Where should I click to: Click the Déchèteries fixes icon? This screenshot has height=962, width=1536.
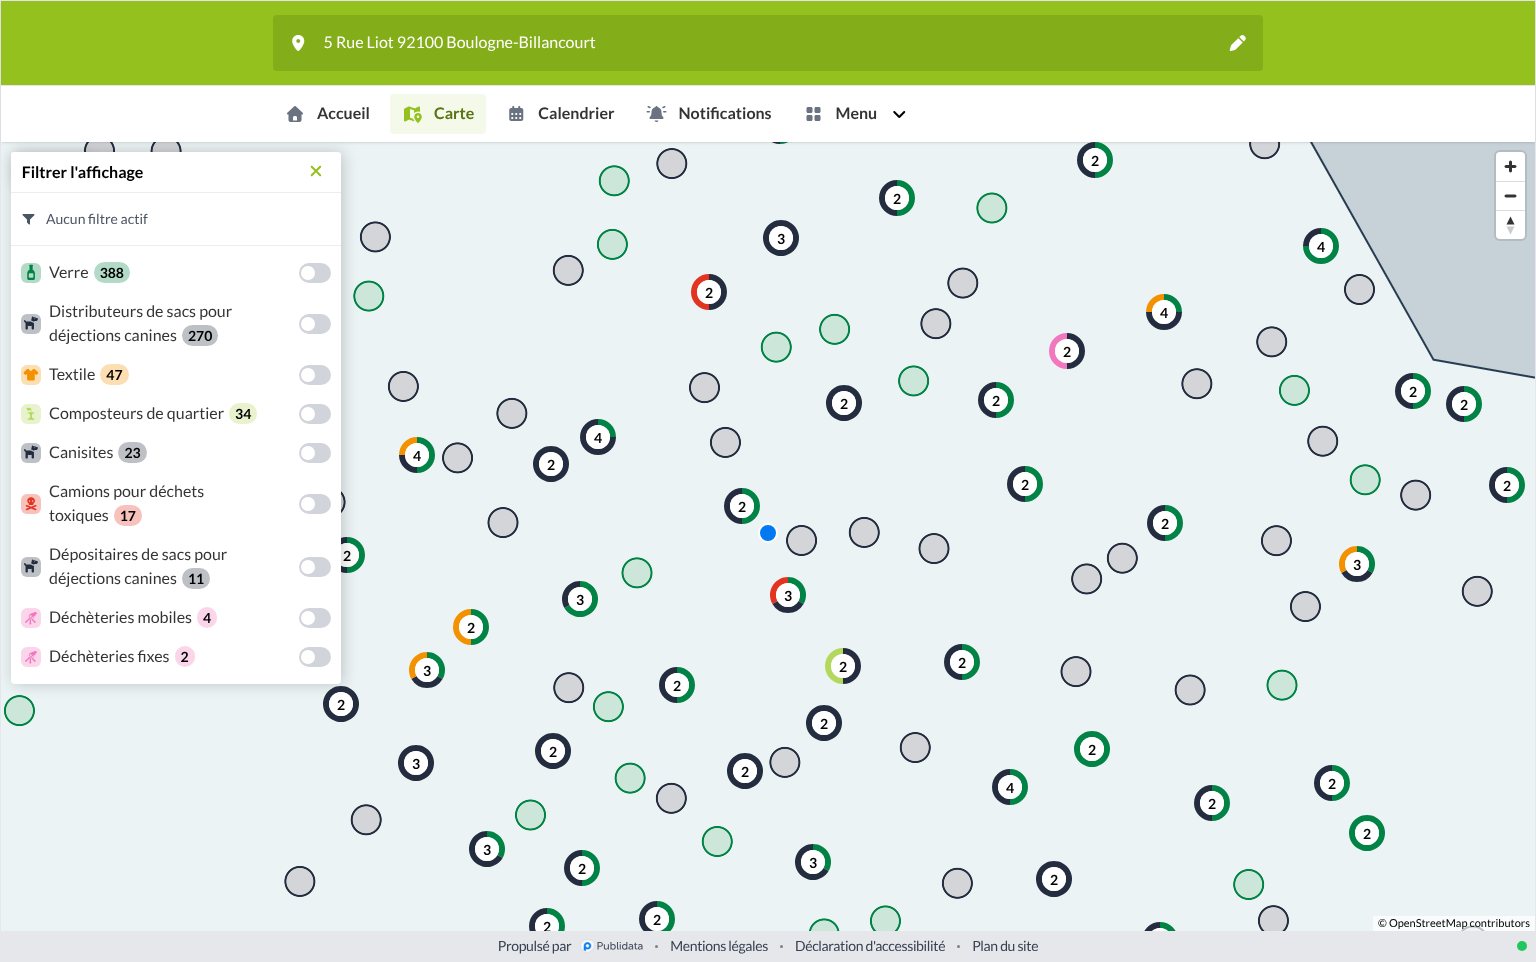31,657
